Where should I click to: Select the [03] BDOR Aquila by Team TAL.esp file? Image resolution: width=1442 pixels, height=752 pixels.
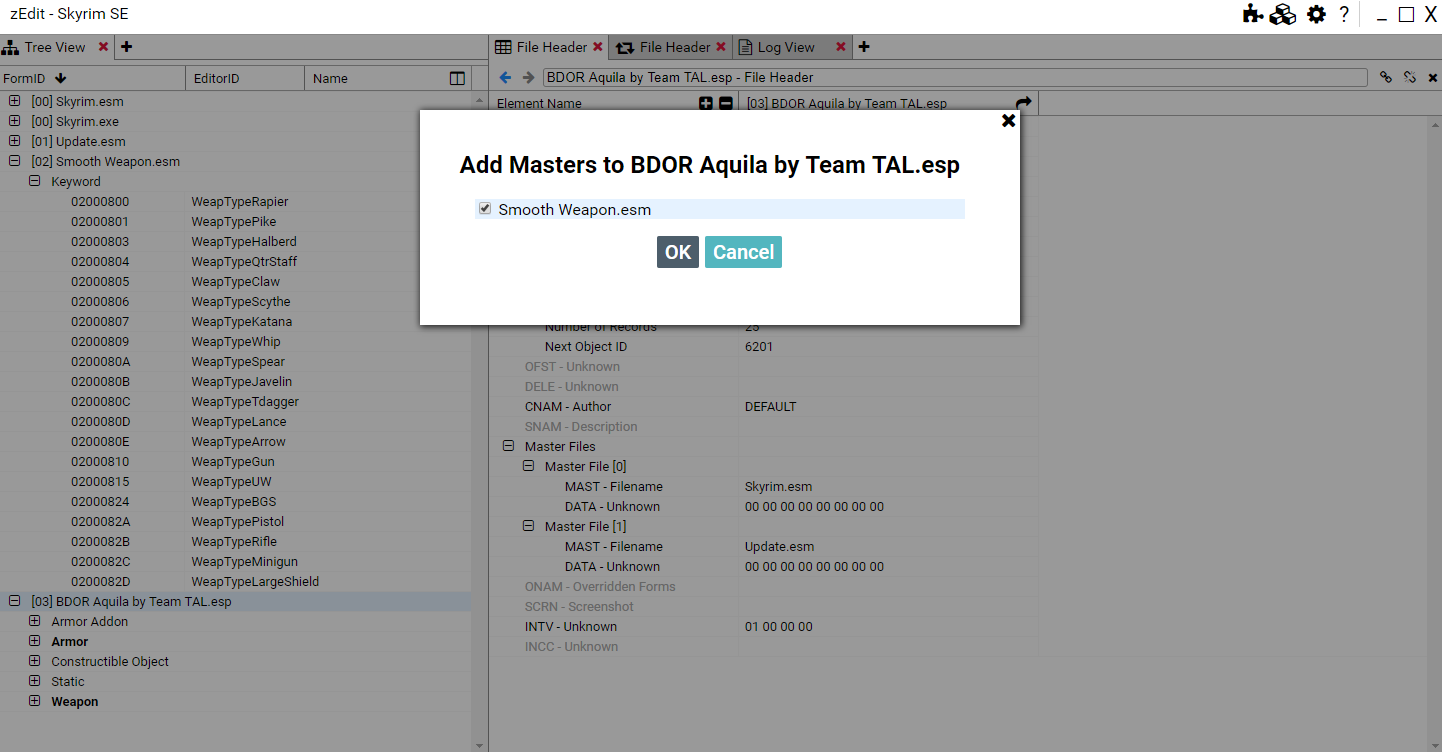(x=235, y=601)
